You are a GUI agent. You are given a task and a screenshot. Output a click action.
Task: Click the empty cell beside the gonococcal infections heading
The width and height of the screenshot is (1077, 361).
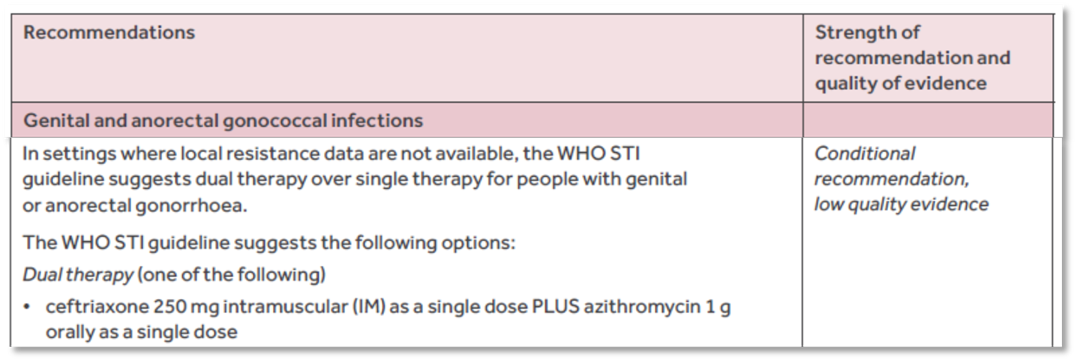pyautogui.click(x=927, y=121)
